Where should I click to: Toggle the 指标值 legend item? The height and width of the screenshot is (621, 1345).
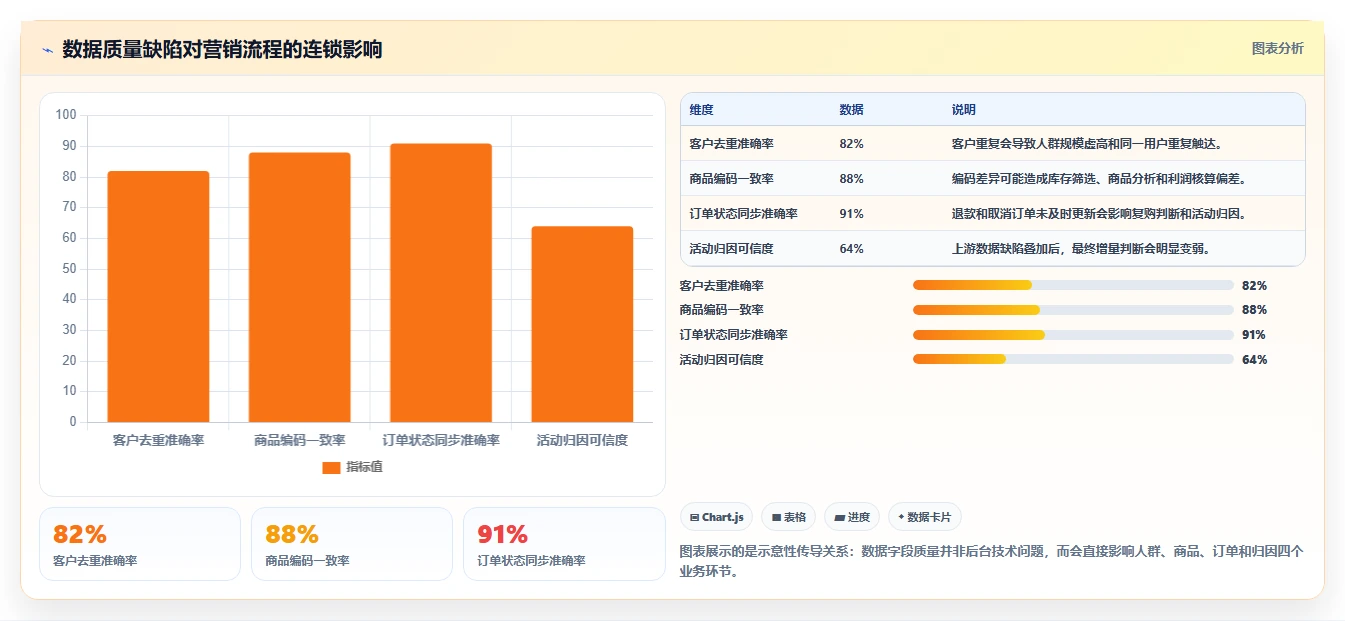pos(352,467)
